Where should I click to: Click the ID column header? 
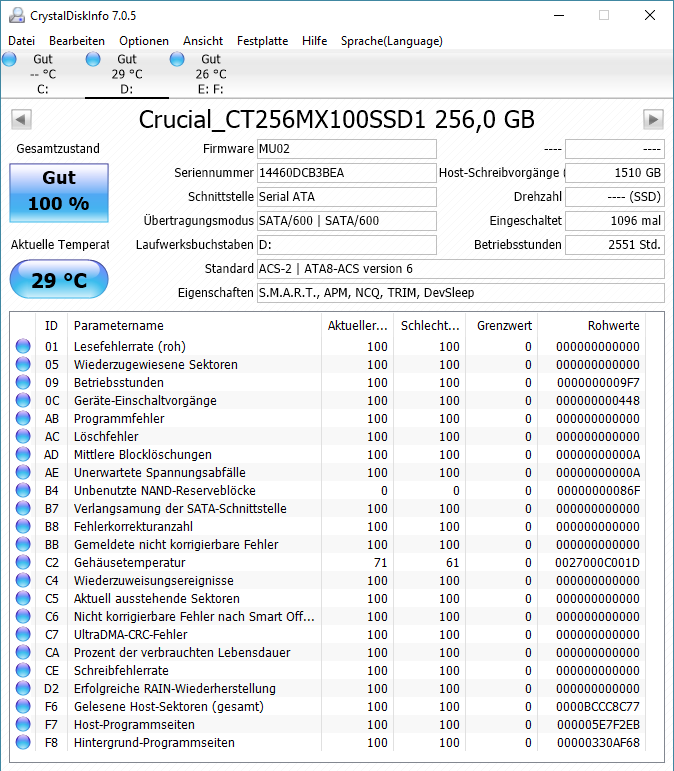click(x=51, y=326)
